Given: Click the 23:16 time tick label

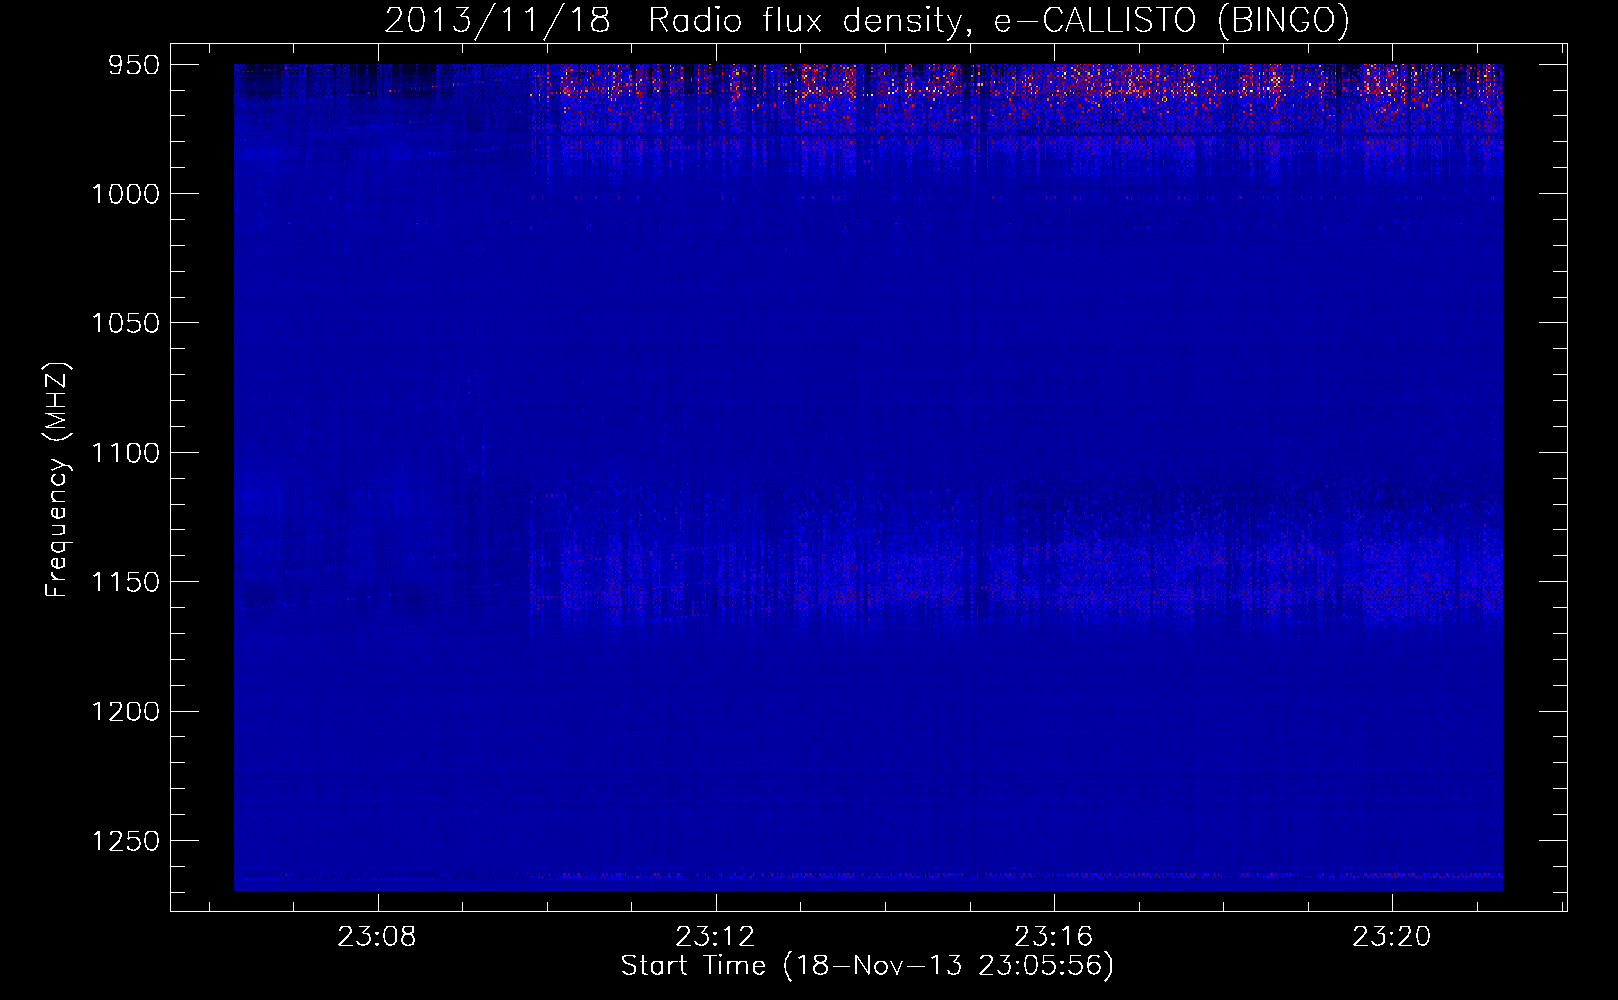Looking at the screenshot, I should [x=1054, y=937].
